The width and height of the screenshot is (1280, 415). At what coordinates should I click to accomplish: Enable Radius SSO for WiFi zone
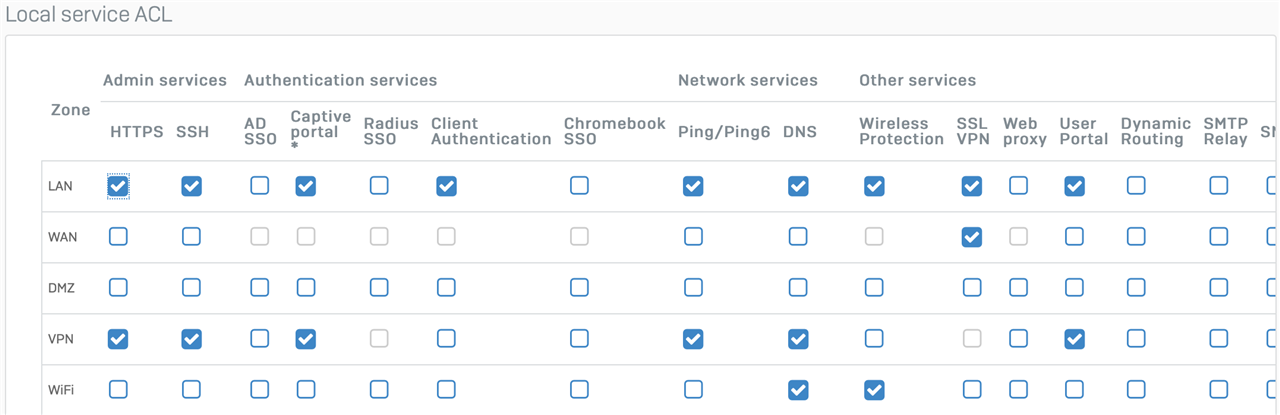(379, 390)
